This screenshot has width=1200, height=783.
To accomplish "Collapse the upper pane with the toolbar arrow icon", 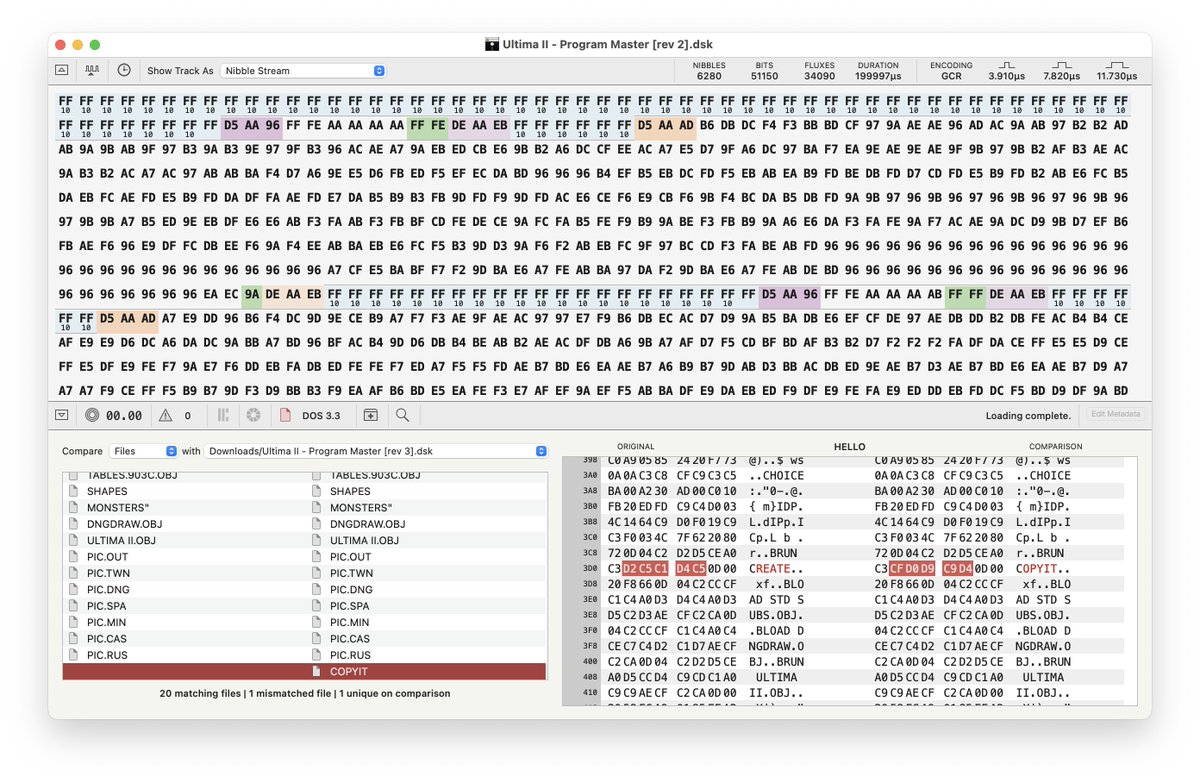I will click(62, 71).
